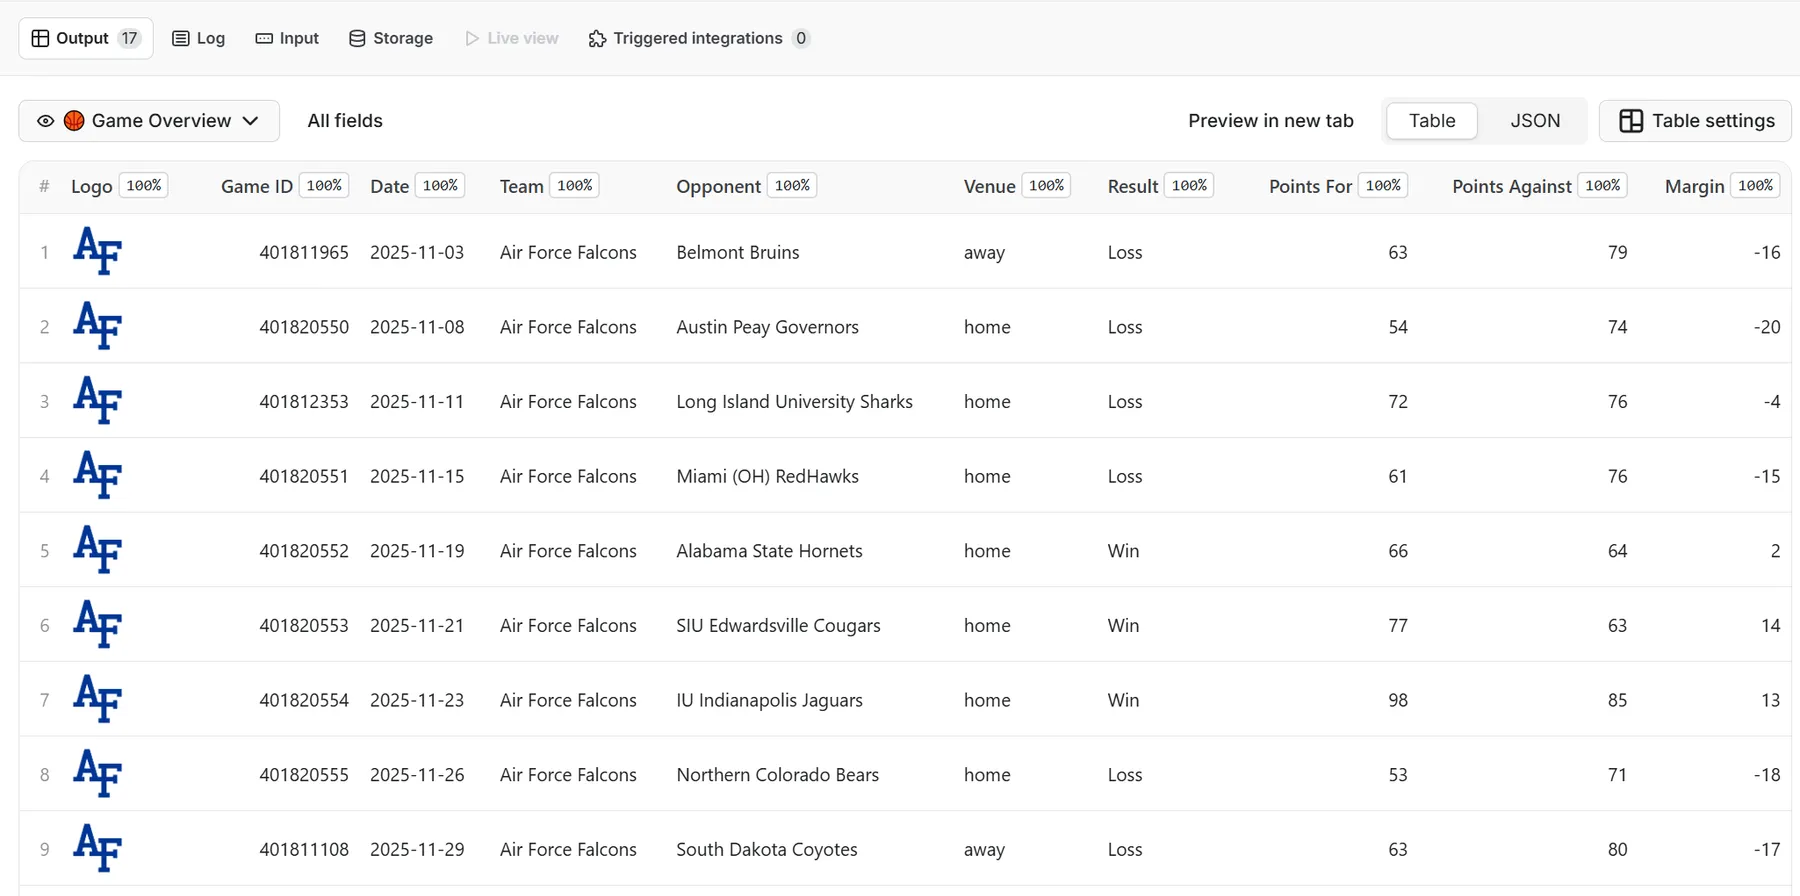Click the Air Force logo in row 2
Screen dimensions: 1800x896
click(98, 326)
